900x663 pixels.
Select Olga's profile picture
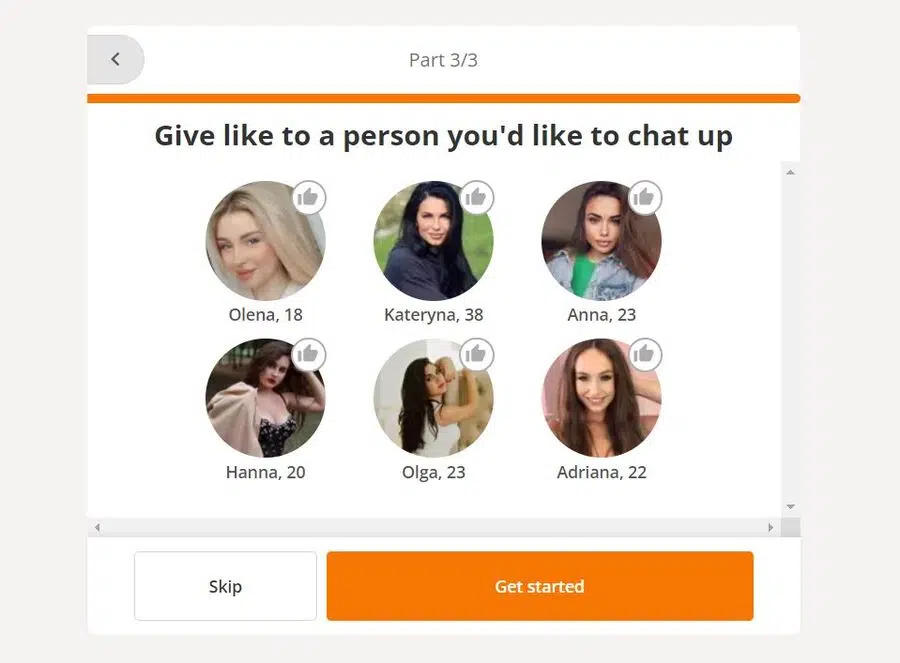[433, 398]
